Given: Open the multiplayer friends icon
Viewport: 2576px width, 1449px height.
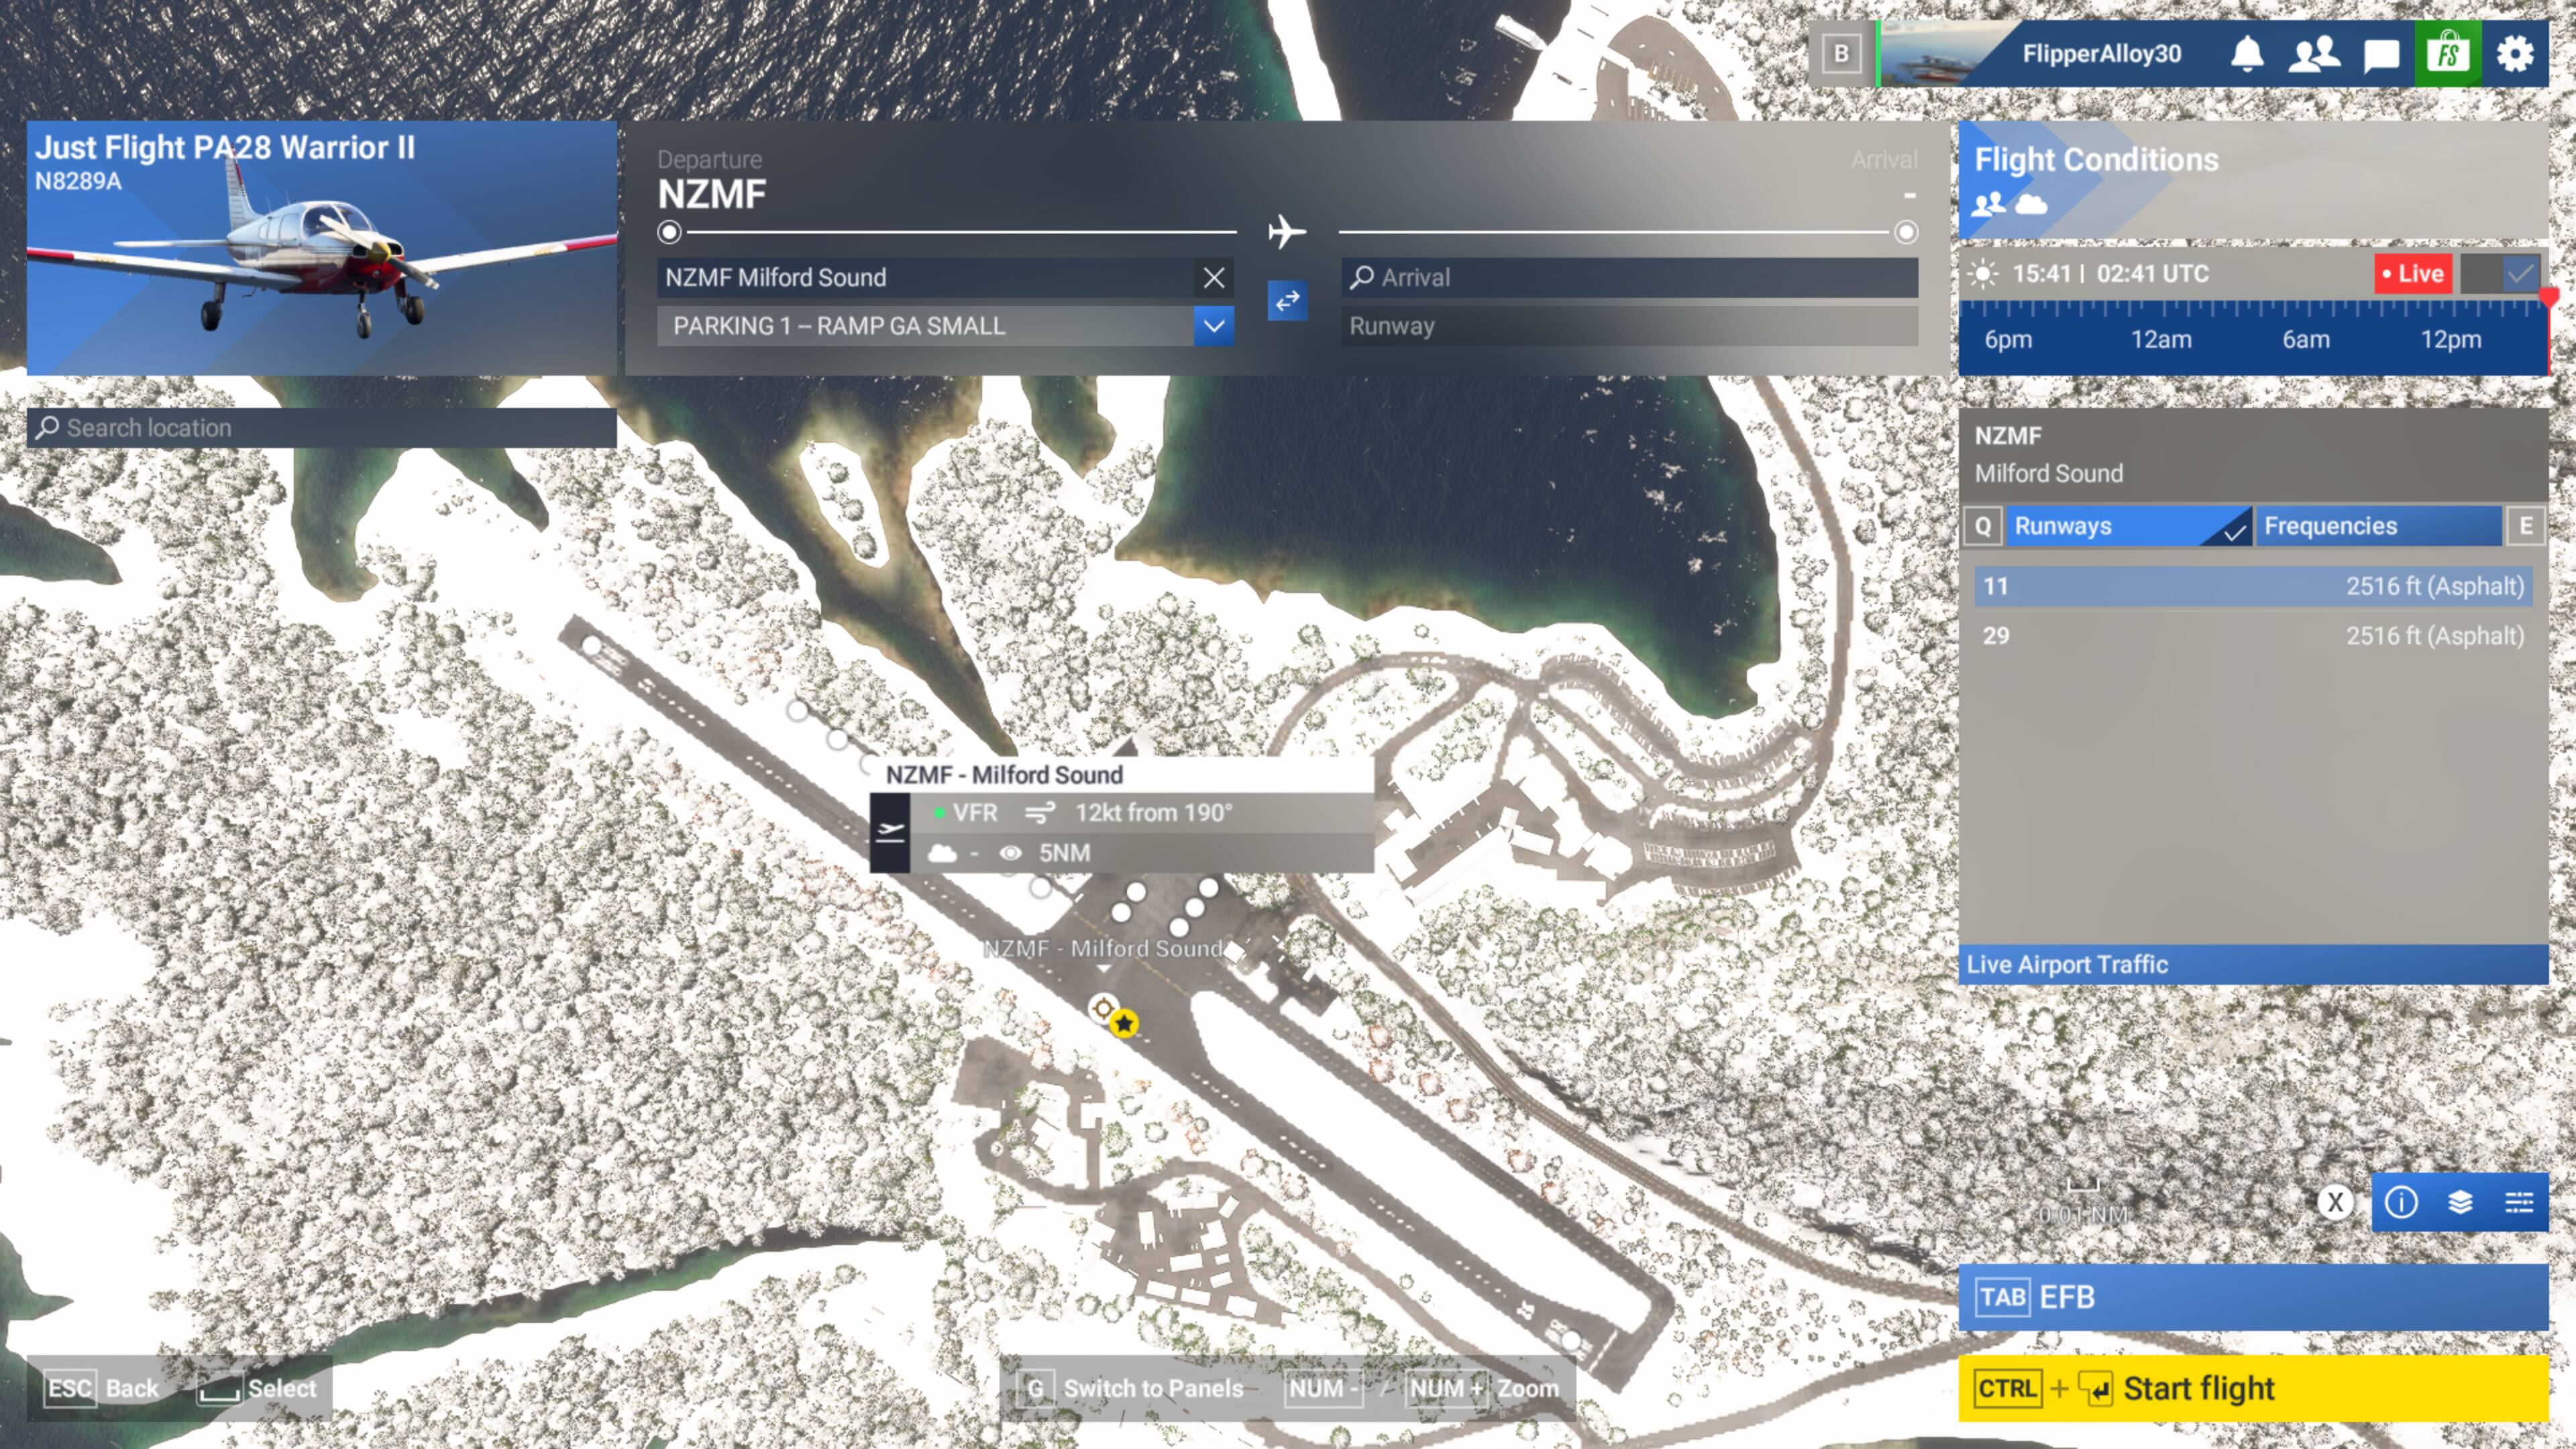Looking at the screenshot, I should pyautogui.click(x=2313, y=54).
